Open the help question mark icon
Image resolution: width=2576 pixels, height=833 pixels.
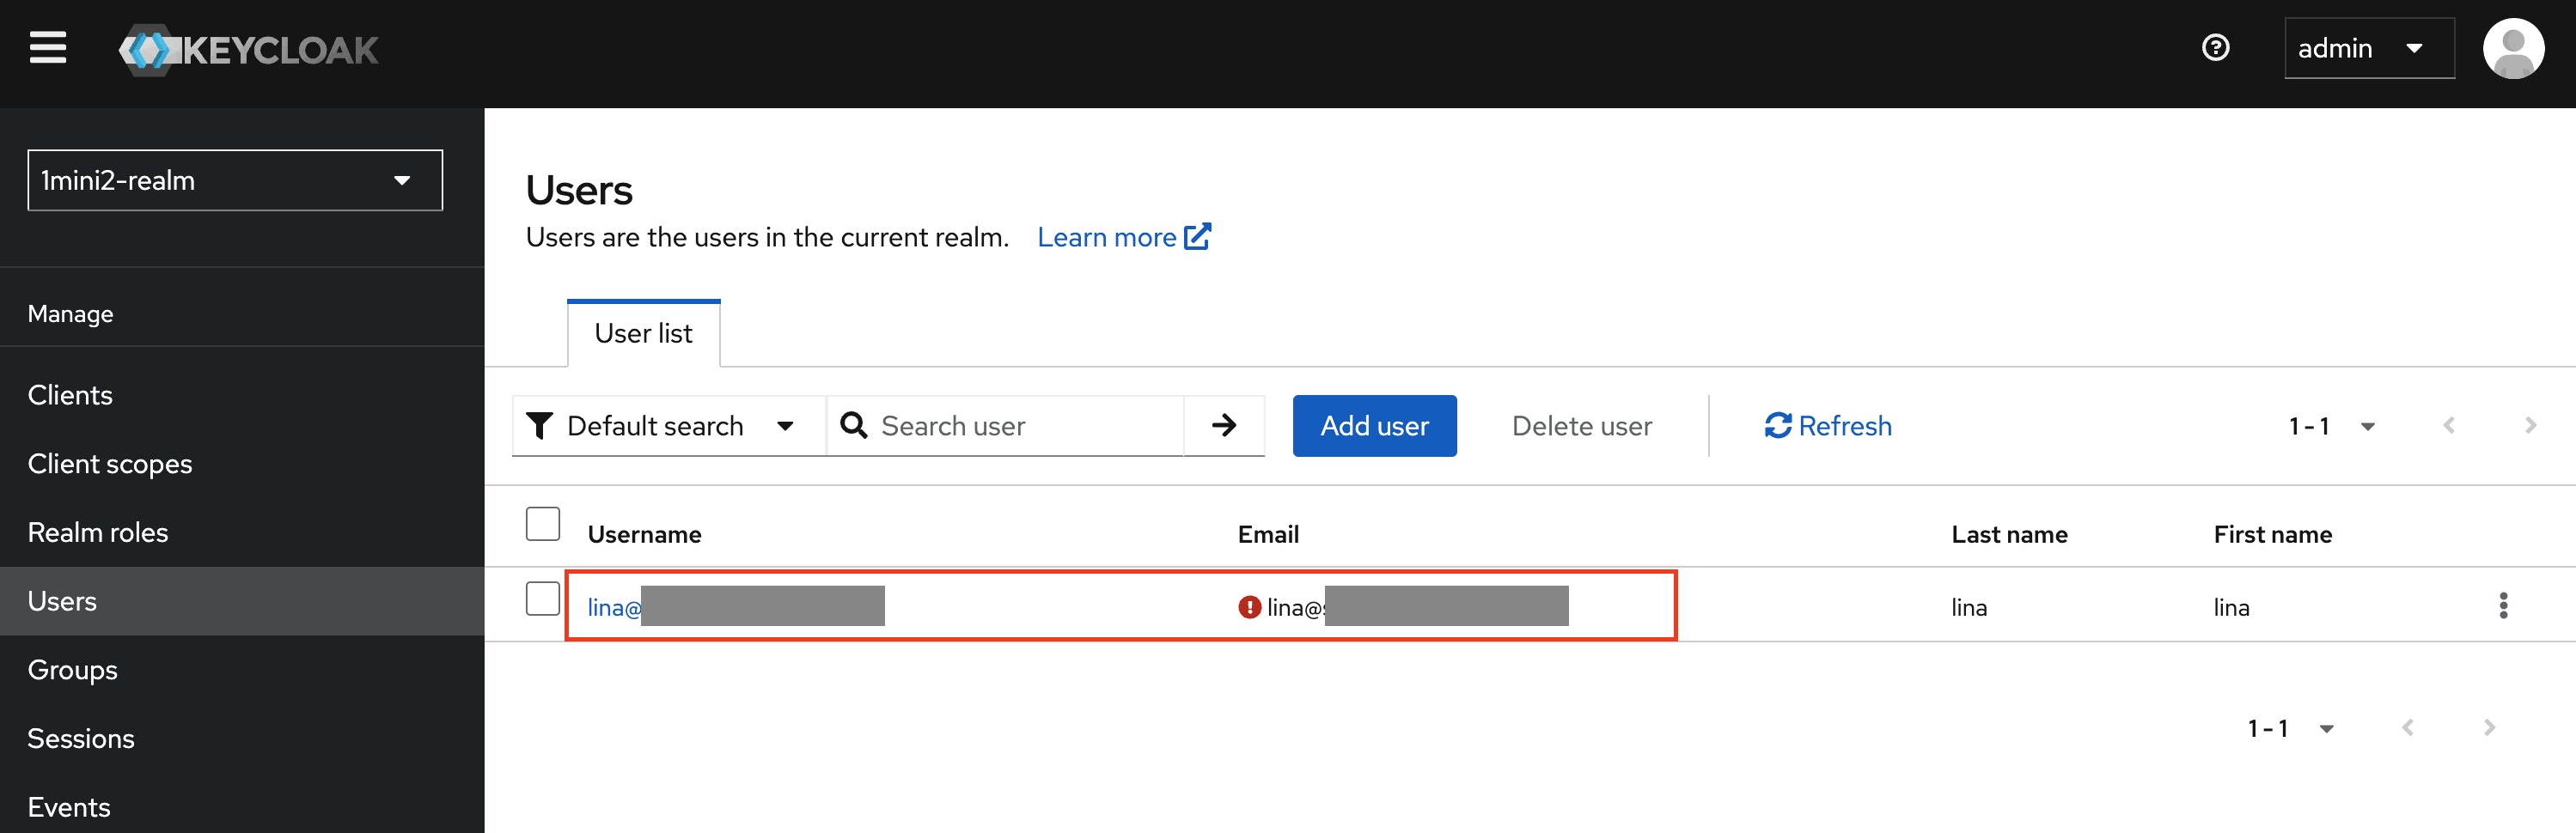[x=2215, y=48]
